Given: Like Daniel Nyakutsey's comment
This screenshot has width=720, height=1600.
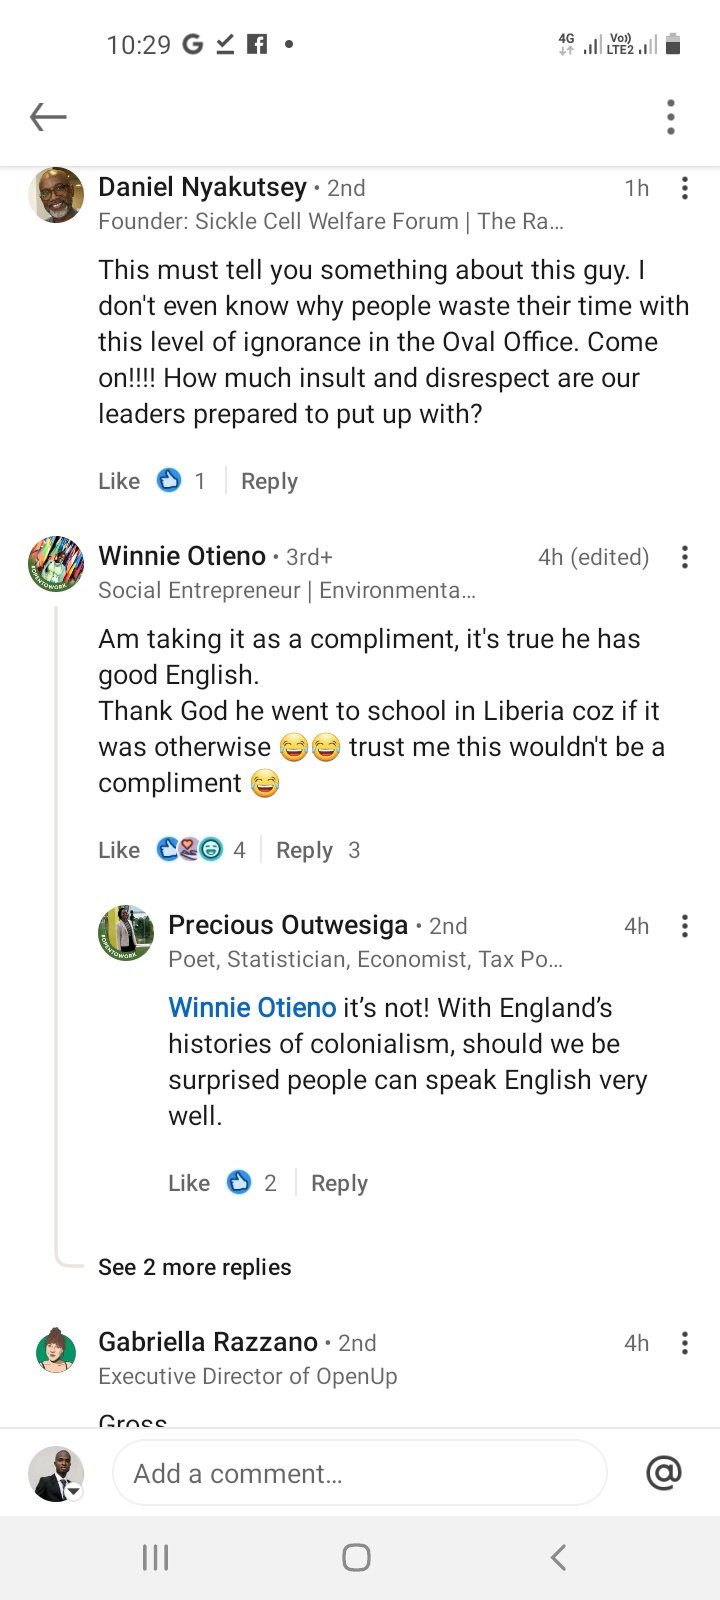Looking at the screenshot, I should tap(119, 481).
